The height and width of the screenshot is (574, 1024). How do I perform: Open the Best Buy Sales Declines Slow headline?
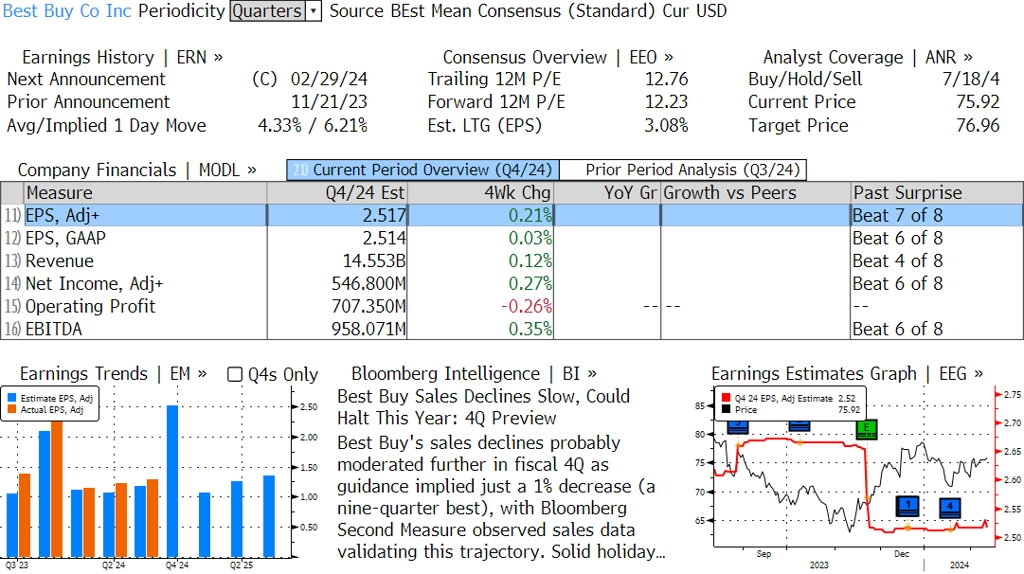point(483,407)
